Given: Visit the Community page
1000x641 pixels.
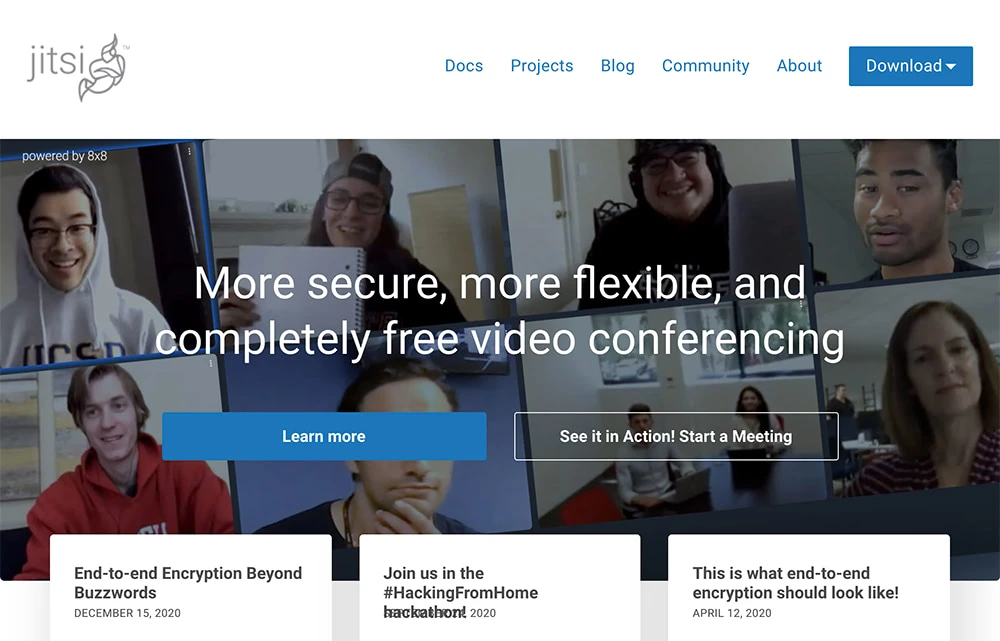Looking at the screenshot, I should (x=705, y=66).
